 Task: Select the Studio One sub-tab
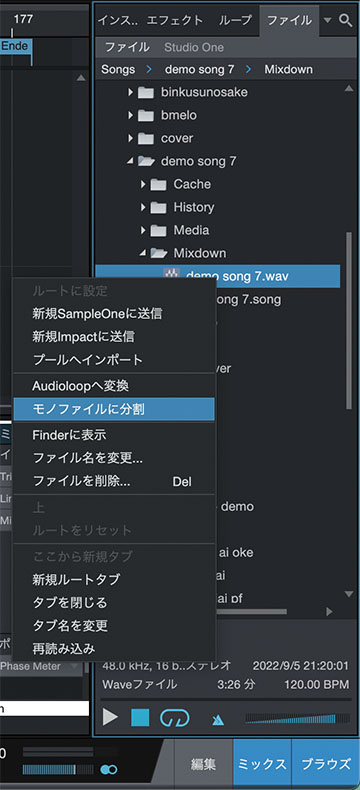coord(194,47)
